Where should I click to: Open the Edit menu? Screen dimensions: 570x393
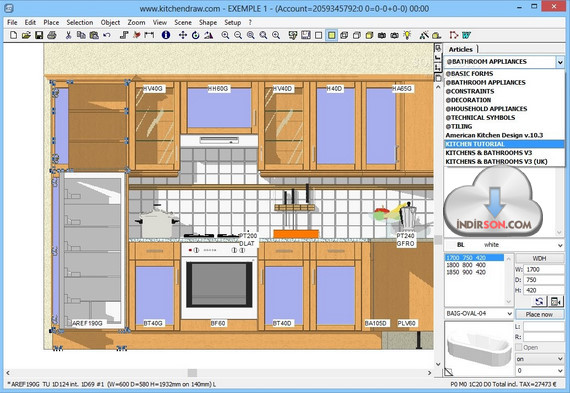point(30,22)
